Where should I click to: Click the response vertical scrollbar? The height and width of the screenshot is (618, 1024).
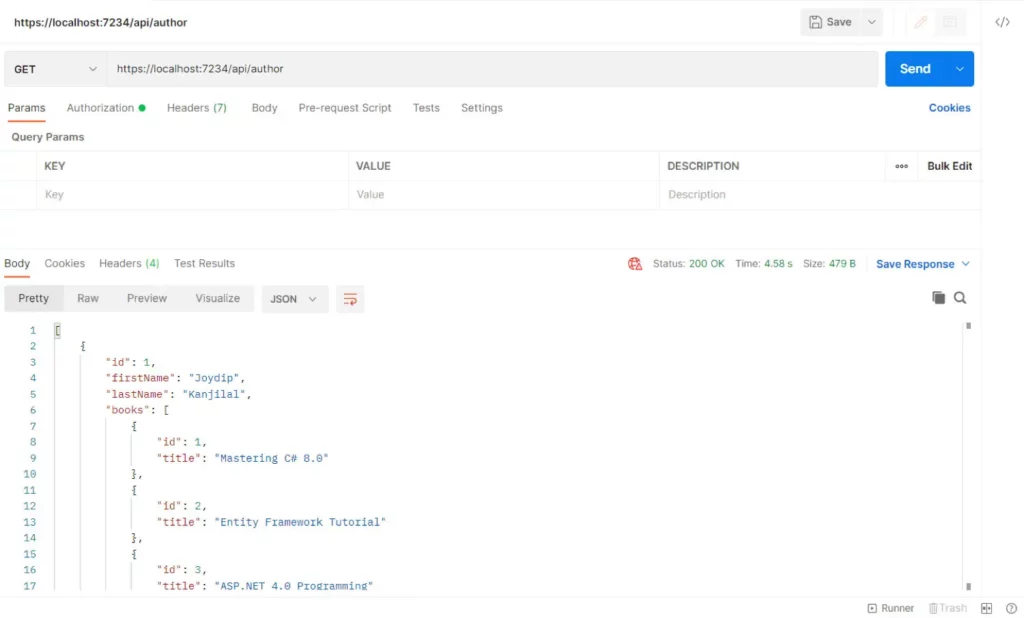coord(968,455)
